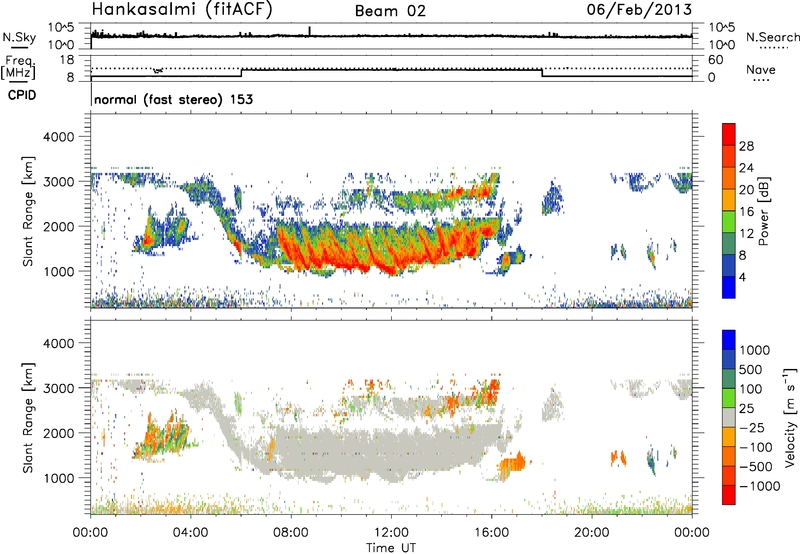This screenshot has height=554, width=800.
Task: Click the 'Hankasalmi (fitACF)' title text
Action: (182, 9)
